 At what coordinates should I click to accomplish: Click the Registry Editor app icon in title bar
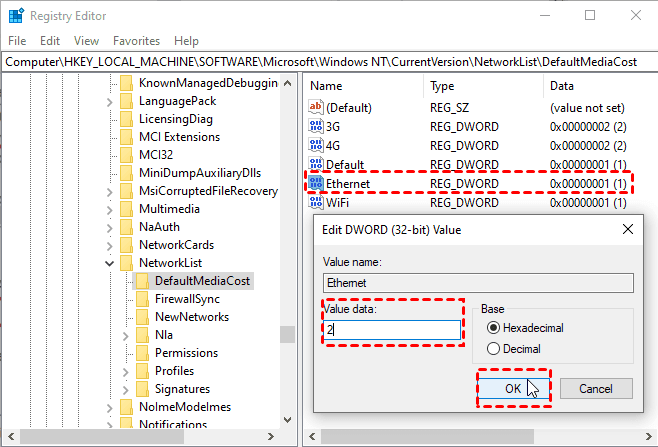point(16,16)
